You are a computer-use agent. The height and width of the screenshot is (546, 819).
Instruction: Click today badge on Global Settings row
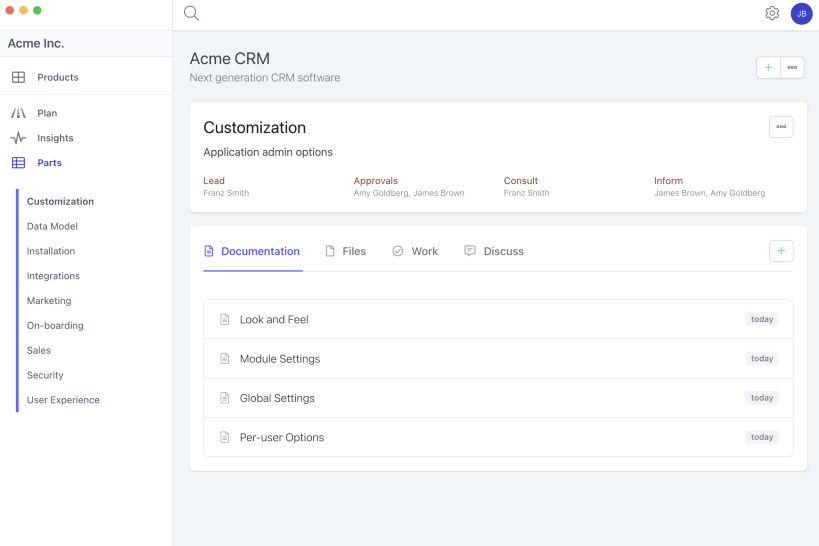pyautogui.click(x=762, y=398)
